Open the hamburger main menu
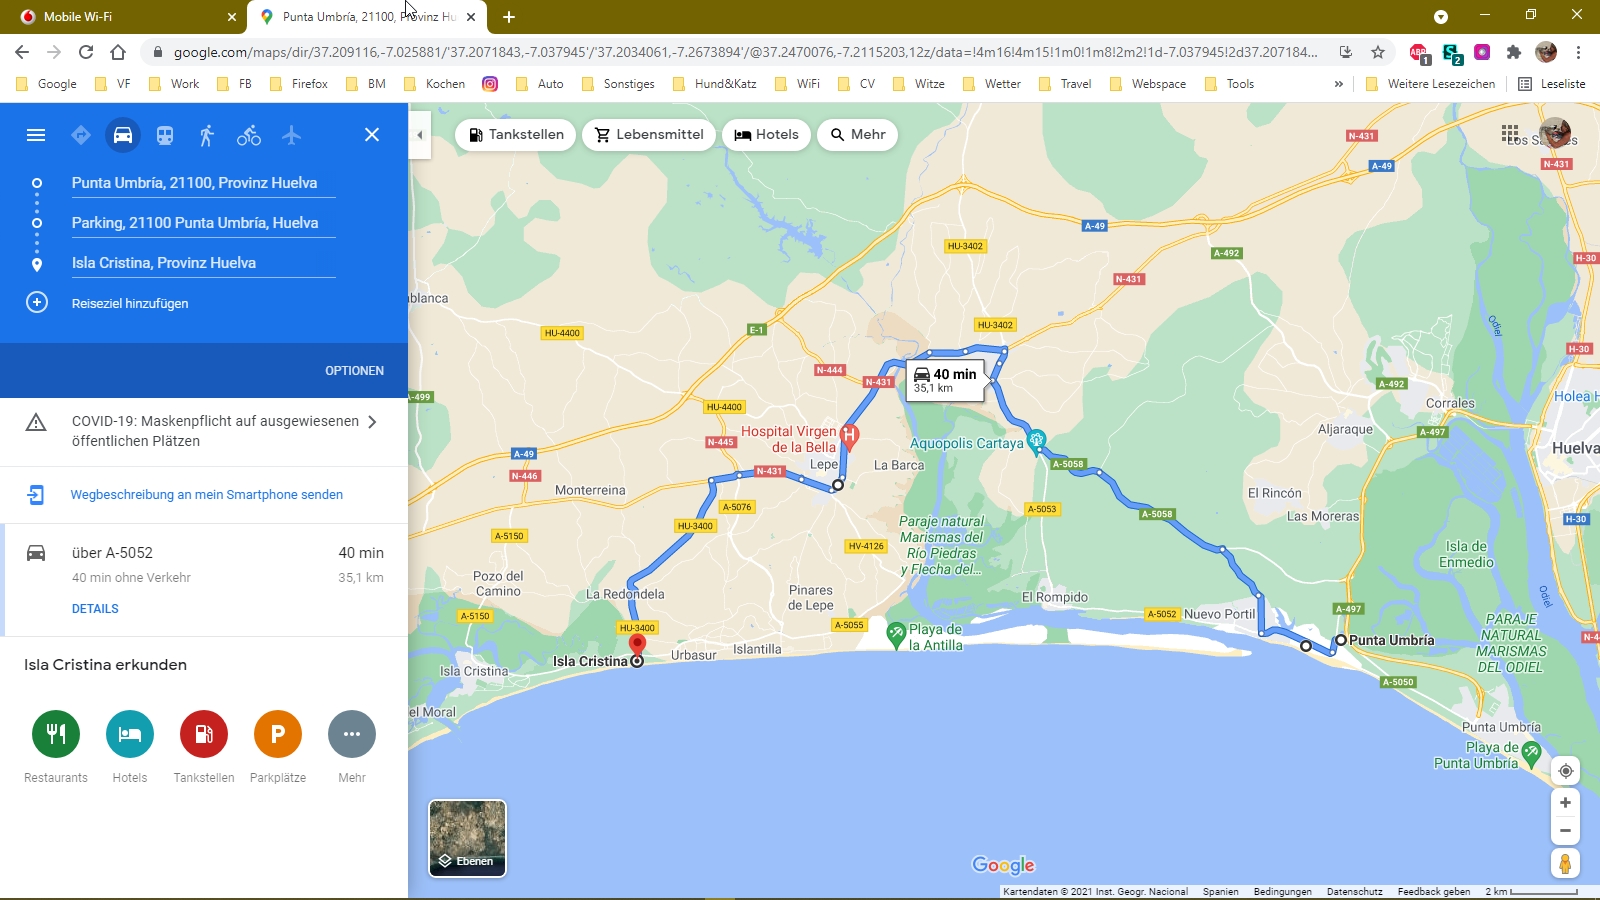Viewport: 1600px width, 900px height. coord(36,135)
